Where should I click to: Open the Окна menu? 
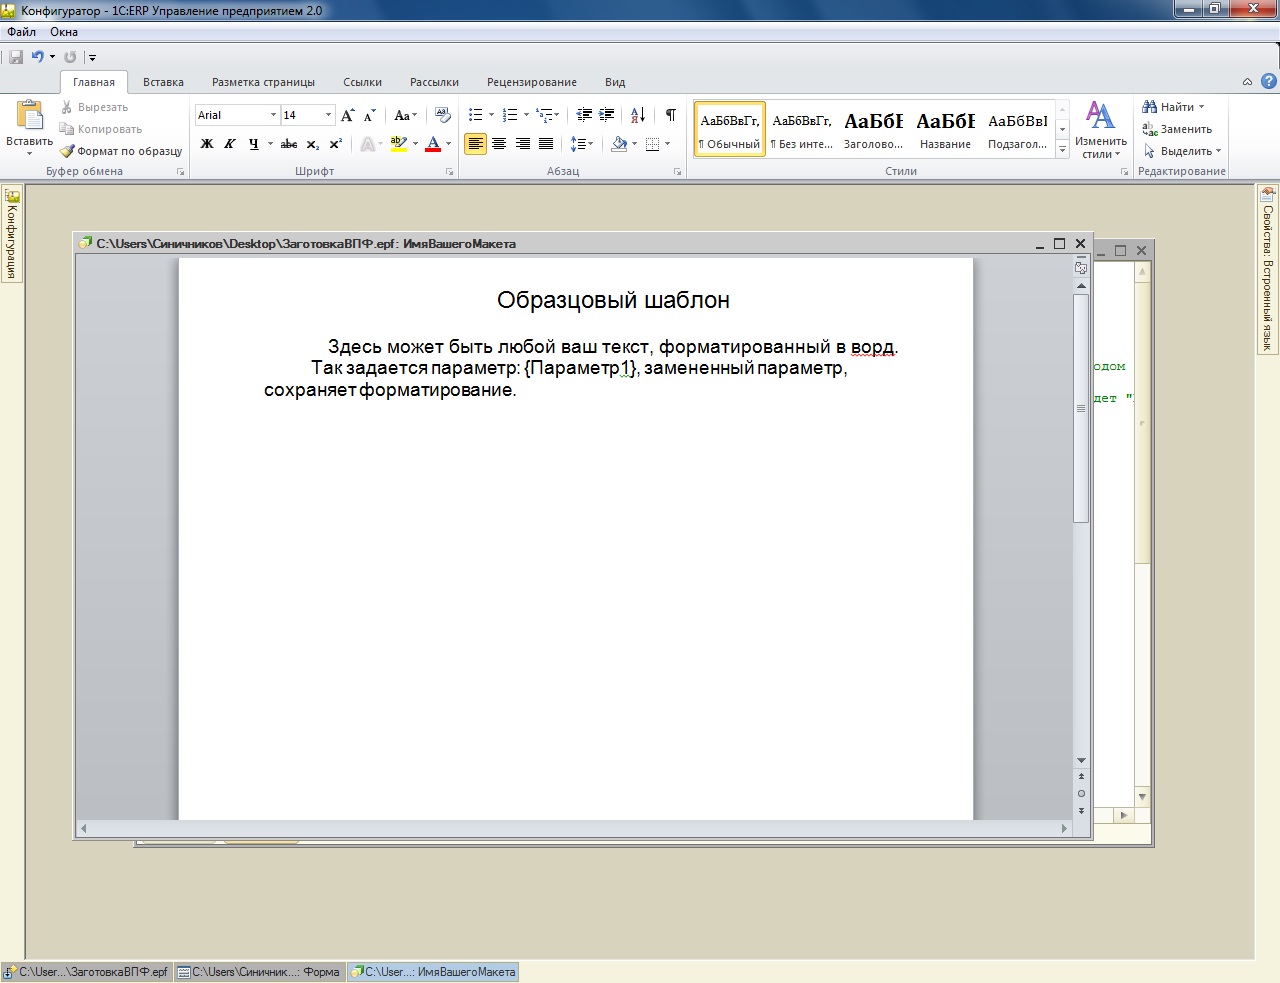[x=64, y=32]
